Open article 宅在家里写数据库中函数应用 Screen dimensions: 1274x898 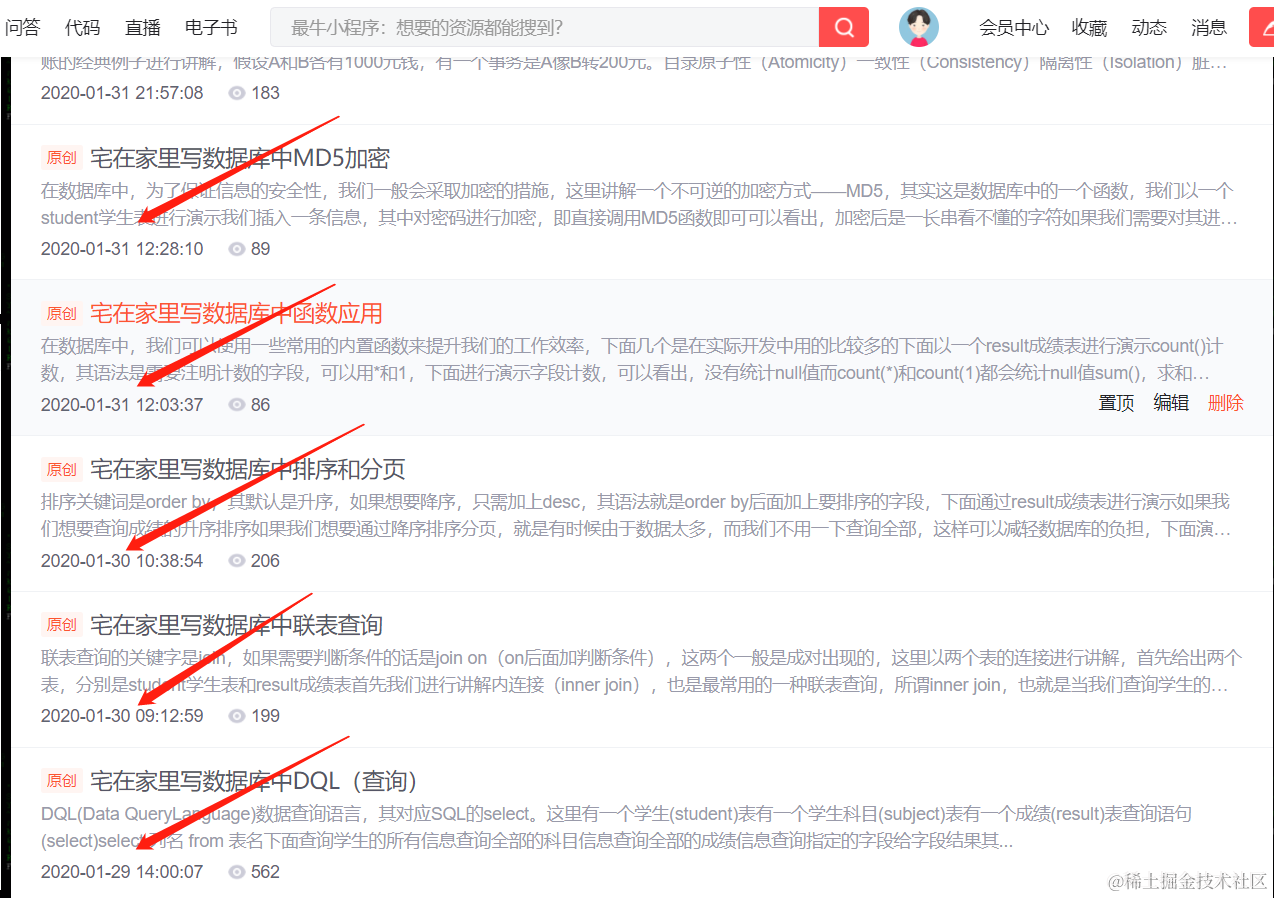(x=237, y=314)
